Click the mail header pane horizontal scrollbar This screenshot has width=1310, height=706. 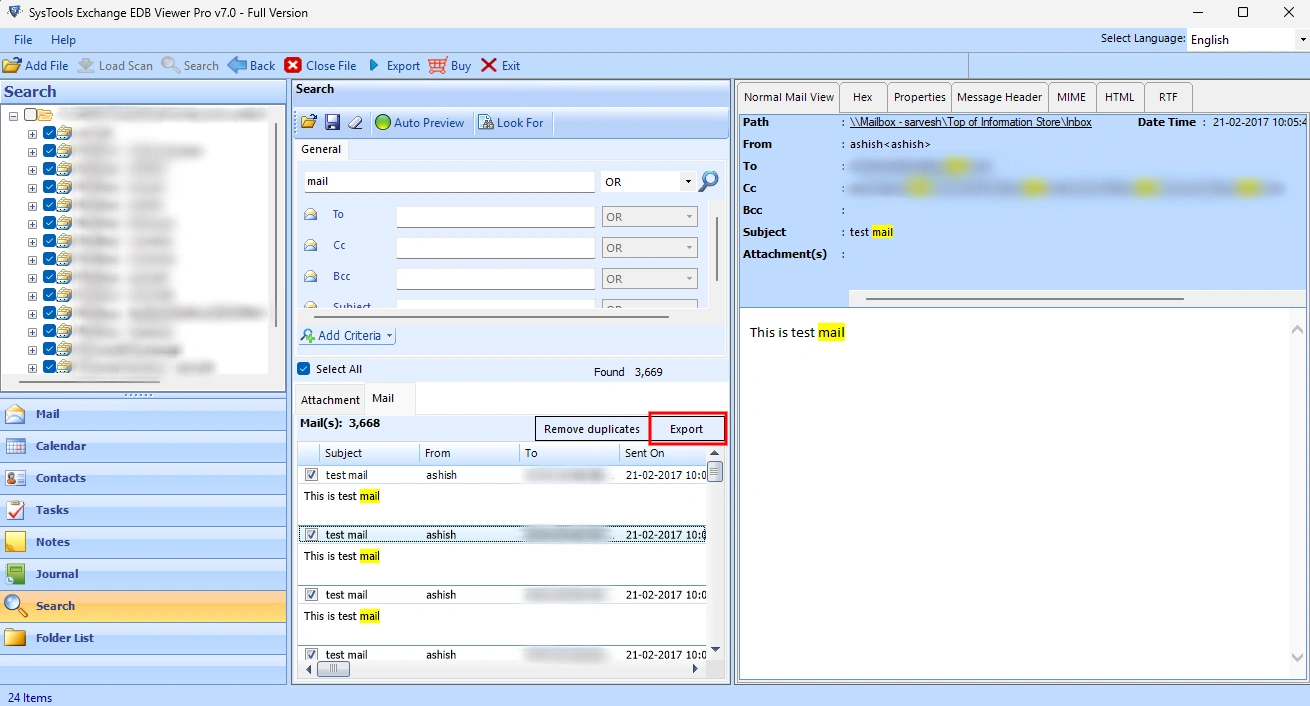click(1024, 298)
